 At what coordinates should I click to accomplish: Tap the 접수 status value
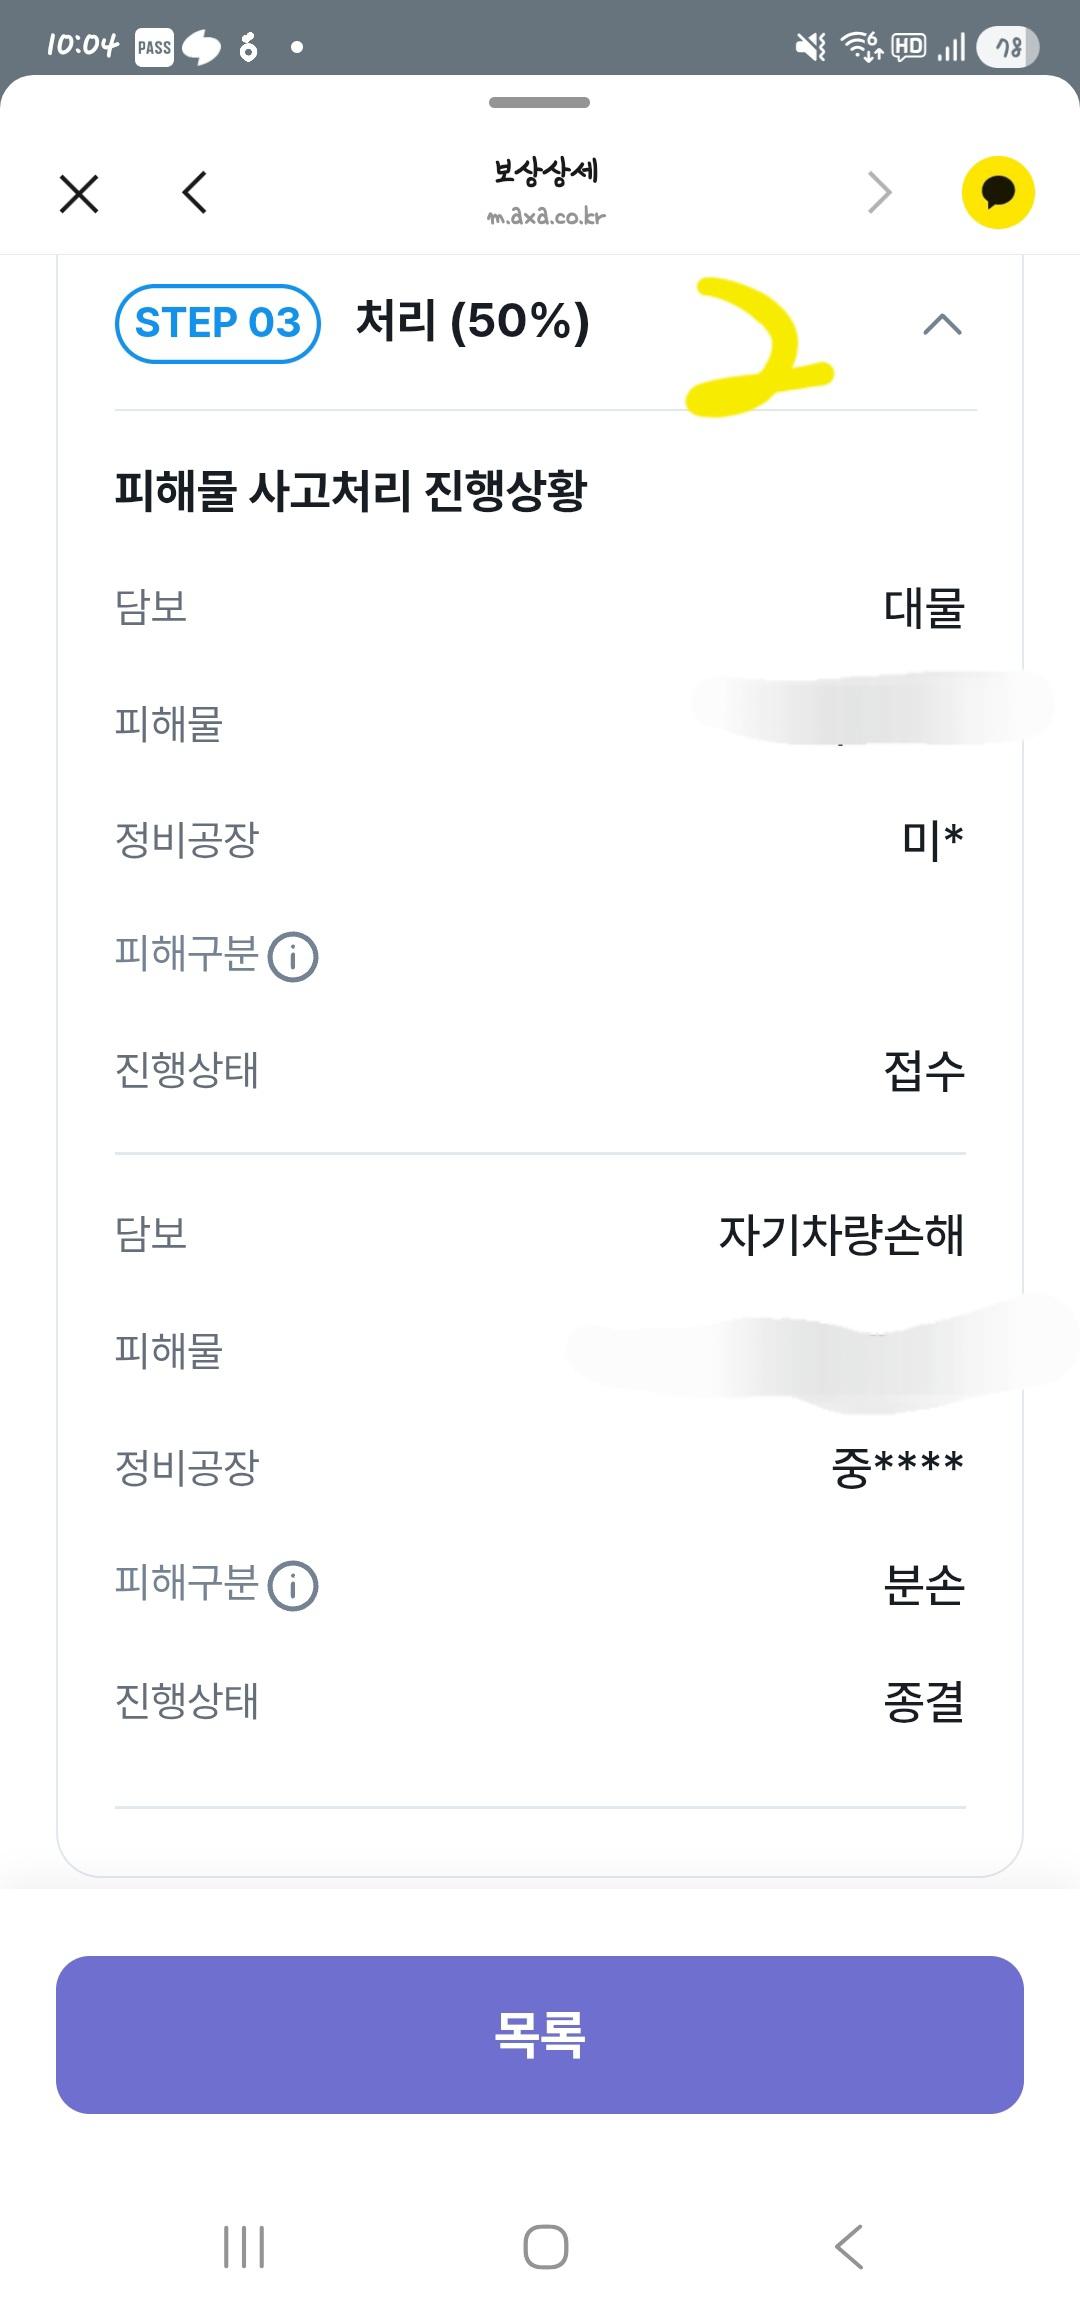point(925,1071)
